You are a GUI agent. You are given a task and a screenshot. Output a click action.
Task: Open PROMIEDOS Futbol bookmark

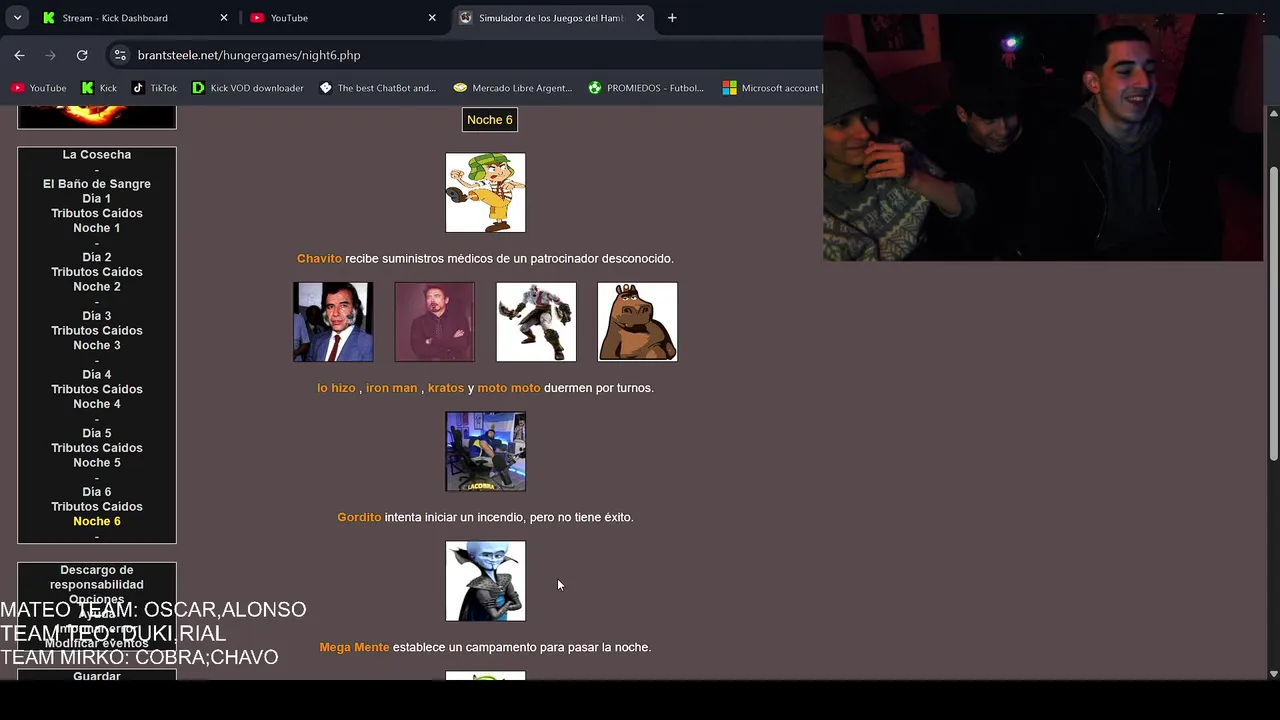click(x=647, y=88)
